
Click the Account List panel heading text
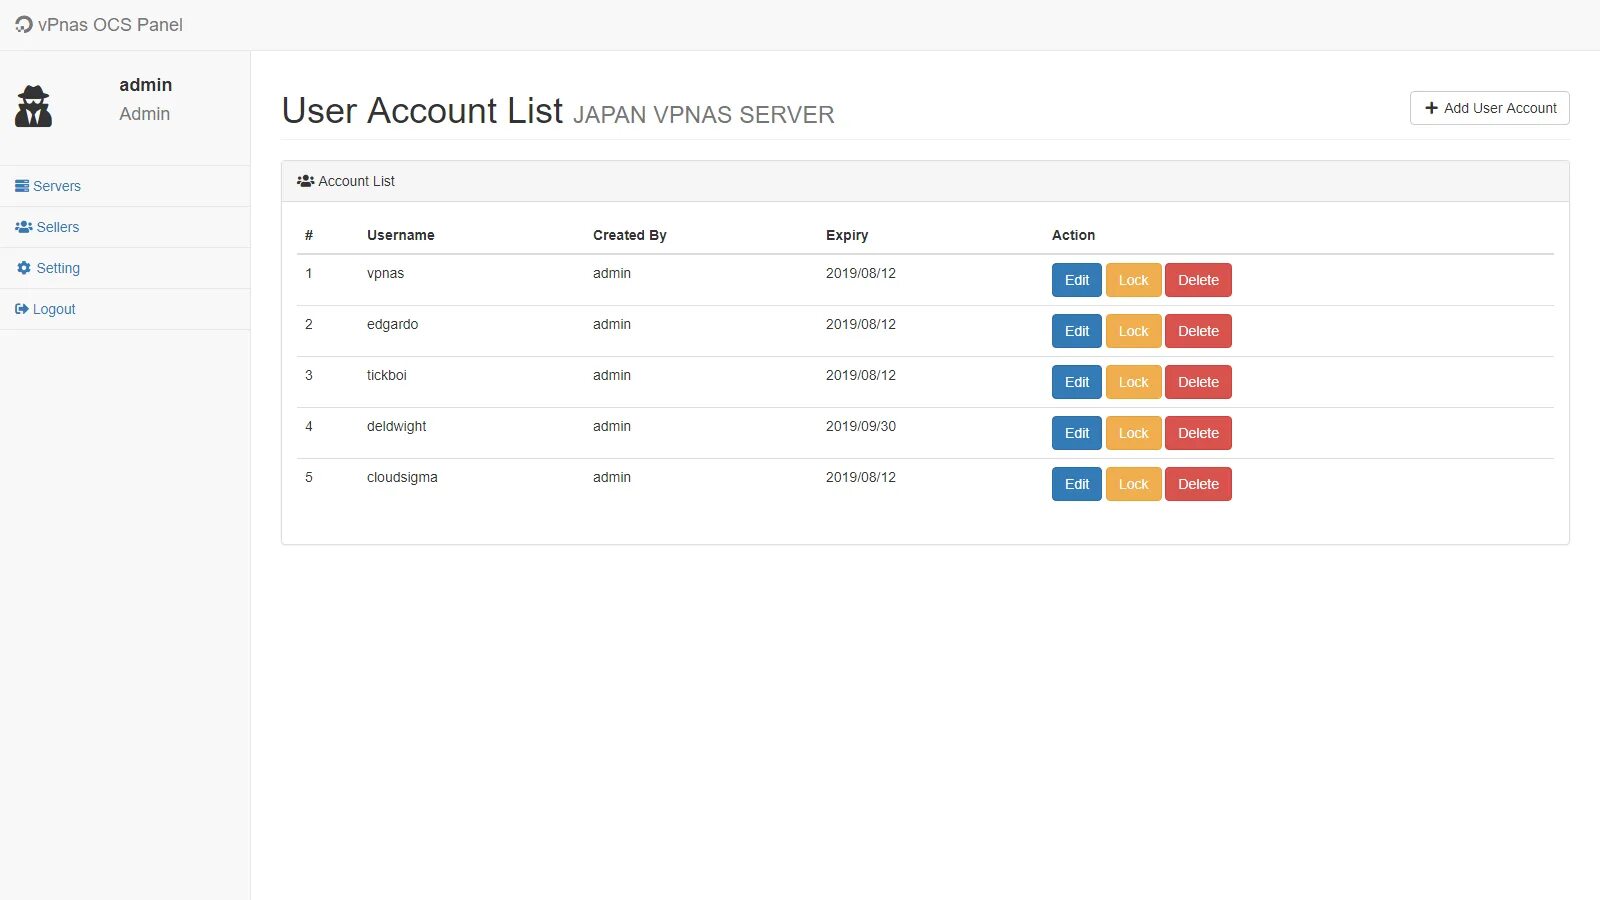point(356,181)
